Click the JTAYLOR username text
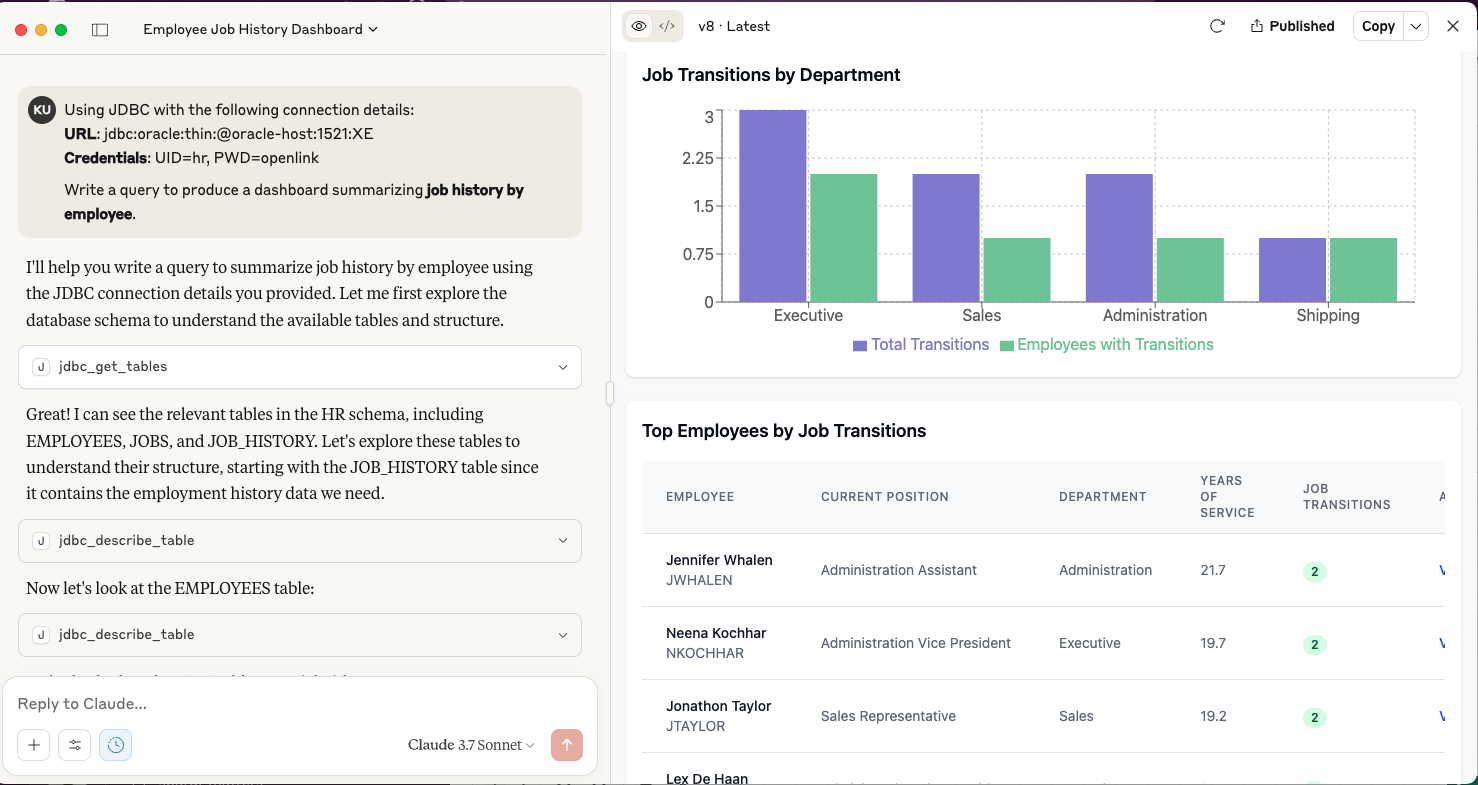Image resolution: width=1478 pixels, height=785 pixels. (696, 726)
